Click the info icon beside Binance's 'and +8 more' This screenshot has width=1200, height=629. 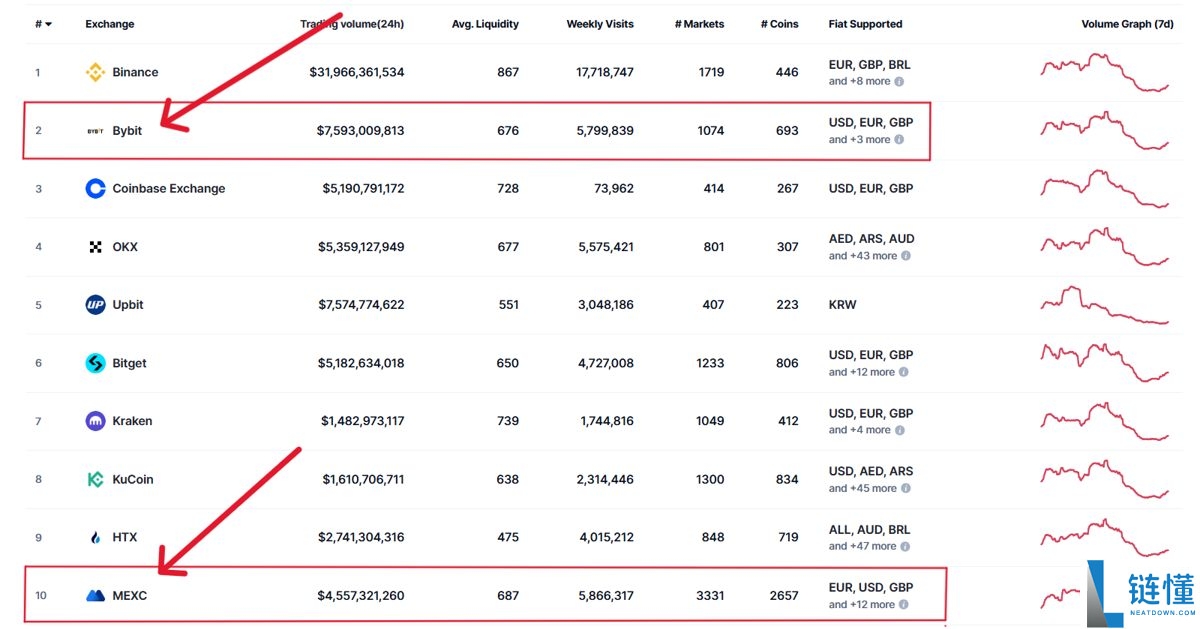[899, 81]
